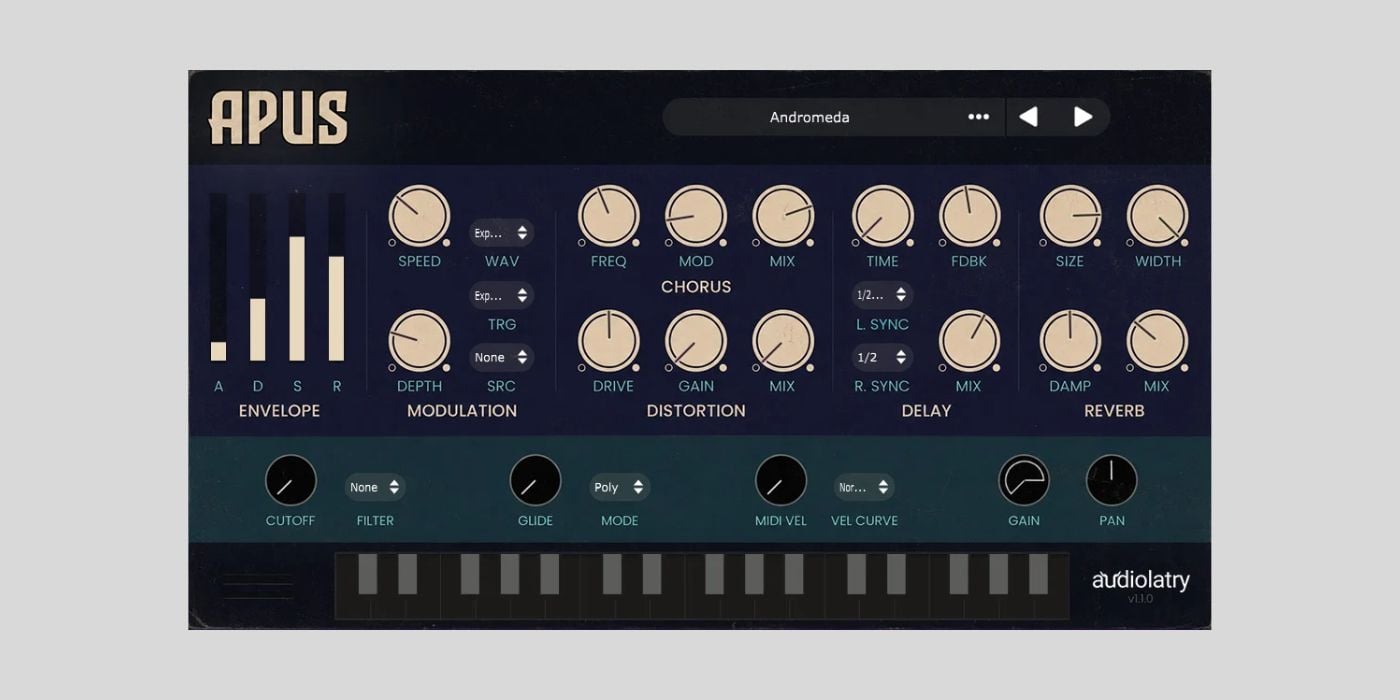
Task: Click the Chorus MIX knob
Action: coord(783,216)
